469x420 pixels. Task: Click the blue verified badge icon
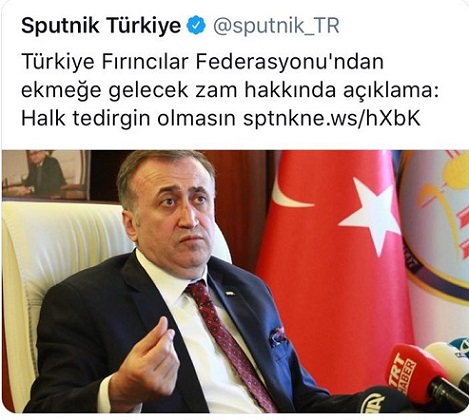(x=196, y=26)
